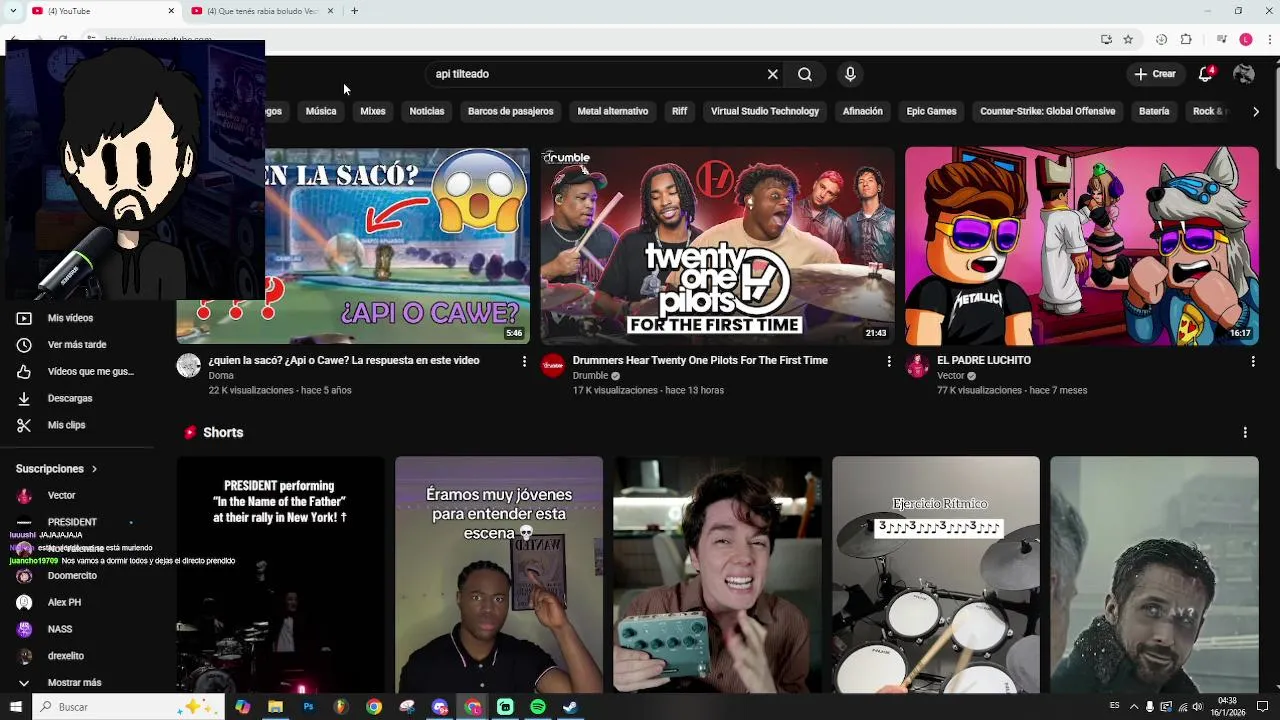This screenshot has height=720, width=1280.
Task: Show more chips with the right arrow
Action: [1256, 111]
